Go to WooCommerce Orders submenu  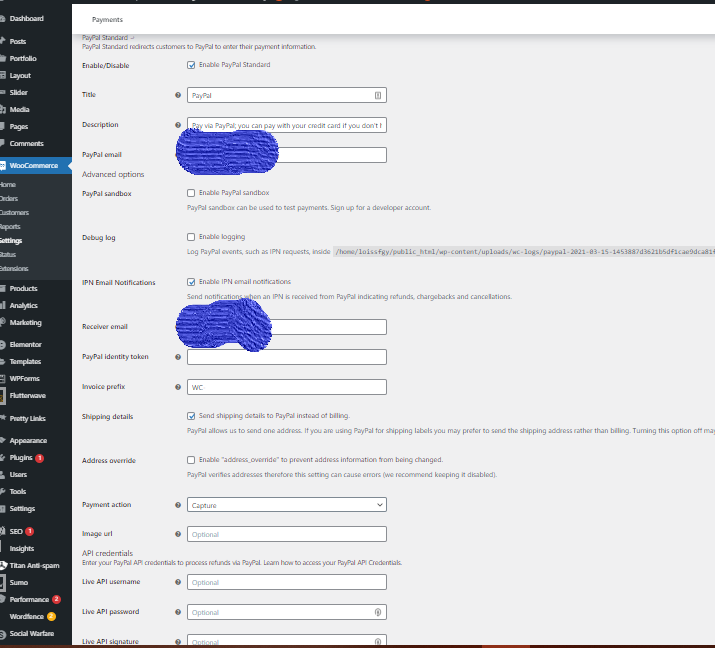click(x=9, y=199)
